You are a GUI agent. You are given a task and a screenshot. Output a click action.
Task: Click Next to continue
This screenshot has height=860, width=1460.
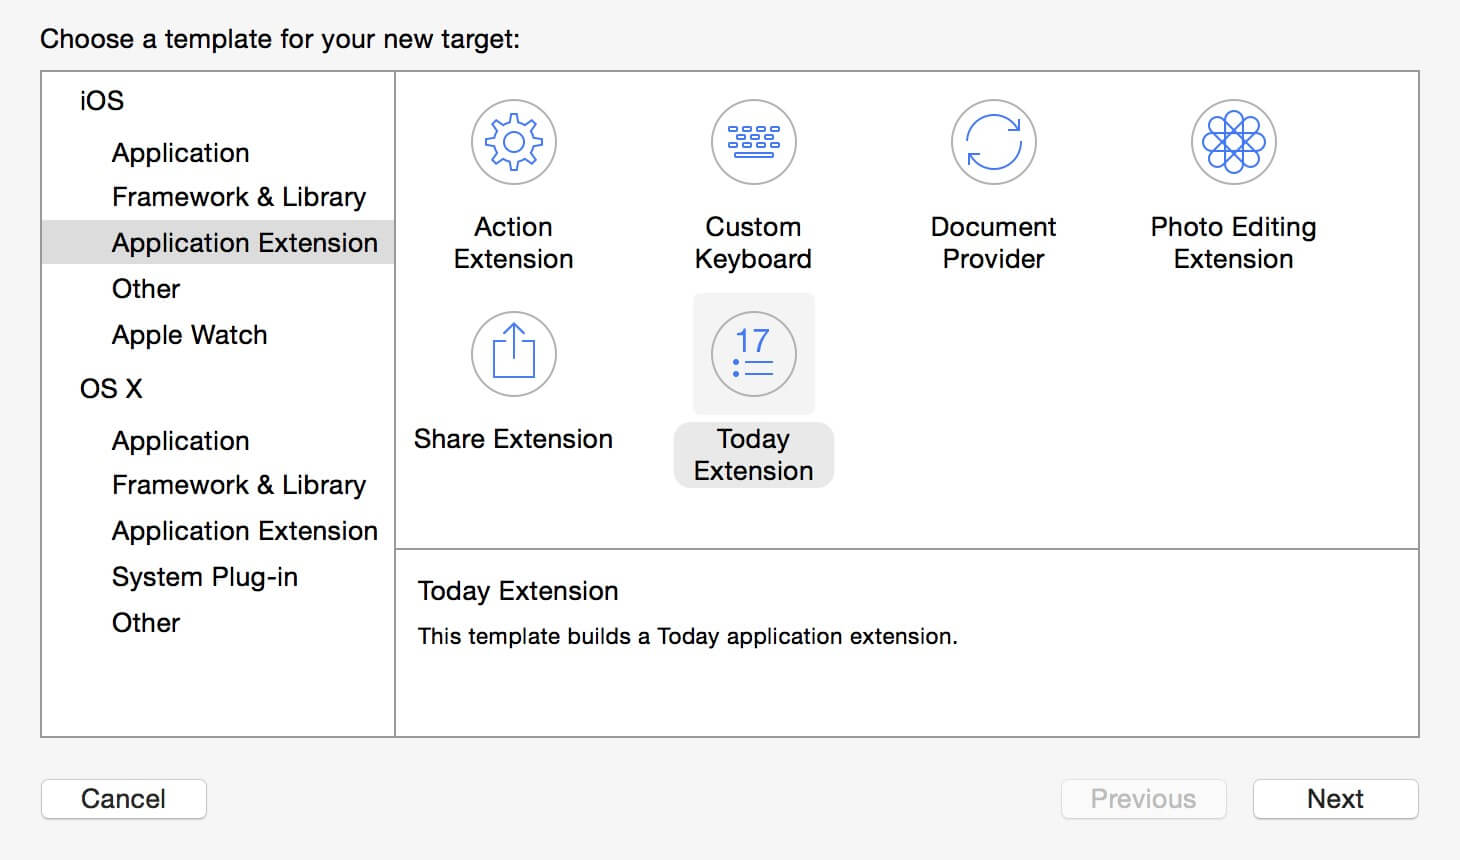click(1335, 799)
